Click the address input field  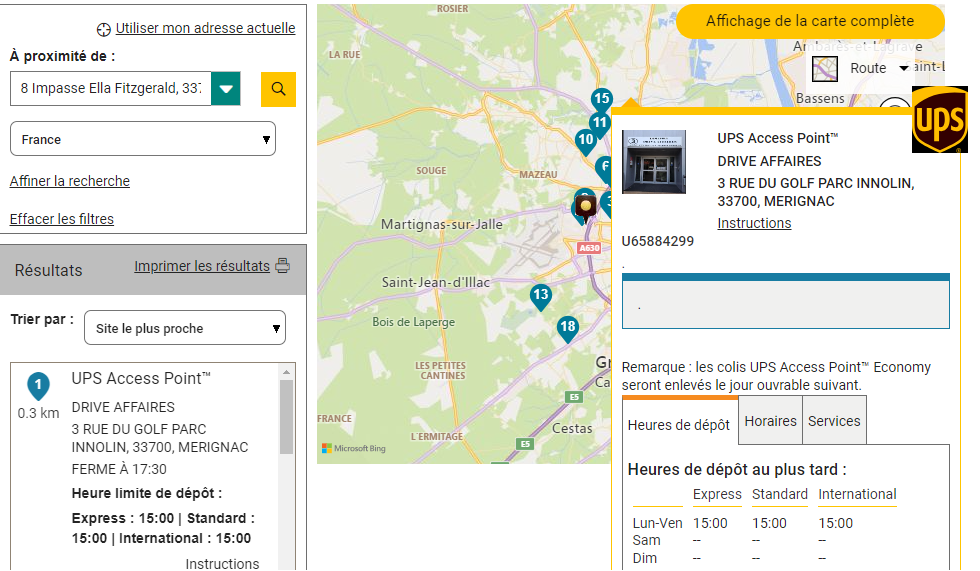pos(111,89)
